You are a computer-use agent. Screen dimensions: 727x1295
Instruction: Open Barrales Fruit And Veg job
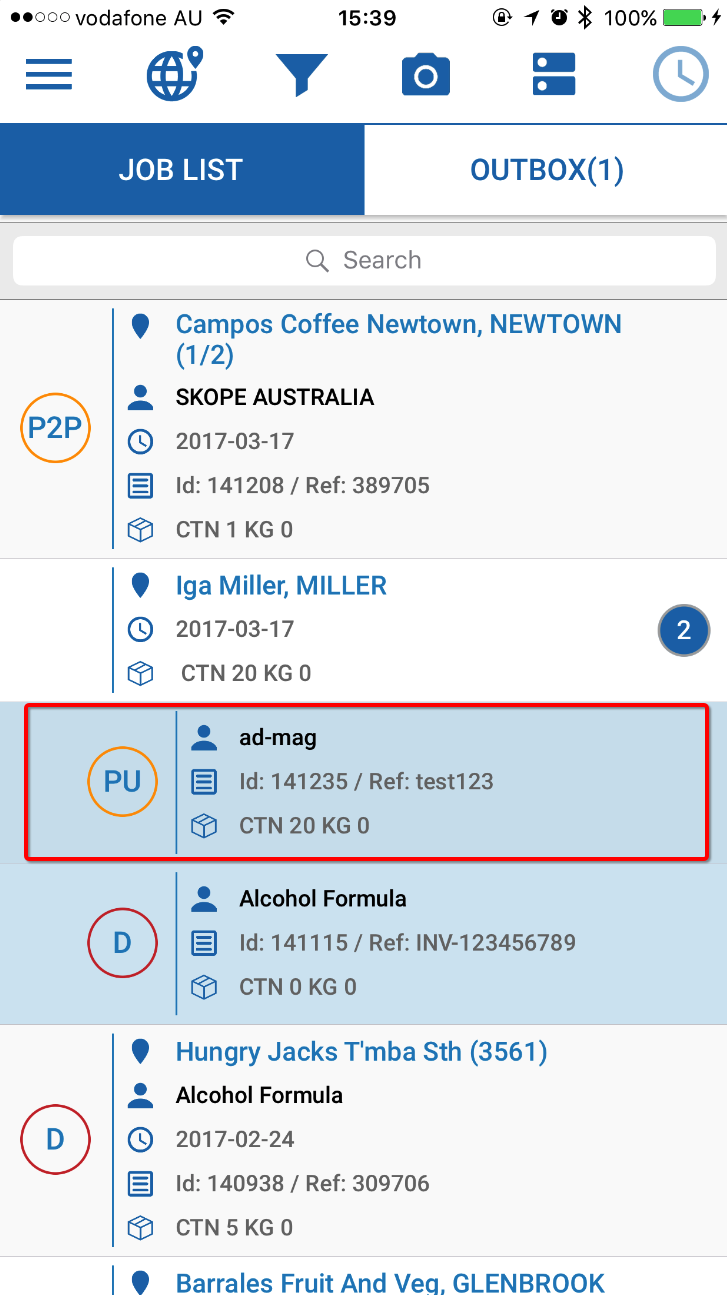[x=390, y=1282]
